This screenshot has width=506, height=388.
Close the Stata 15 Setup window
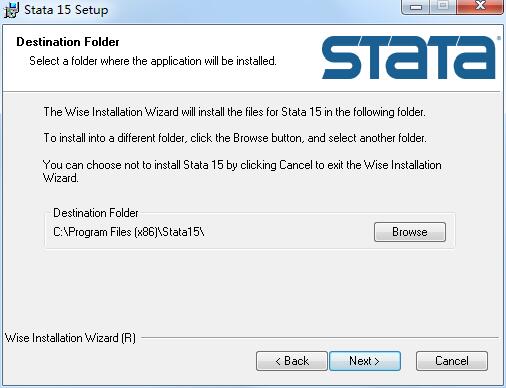[480, 7]
